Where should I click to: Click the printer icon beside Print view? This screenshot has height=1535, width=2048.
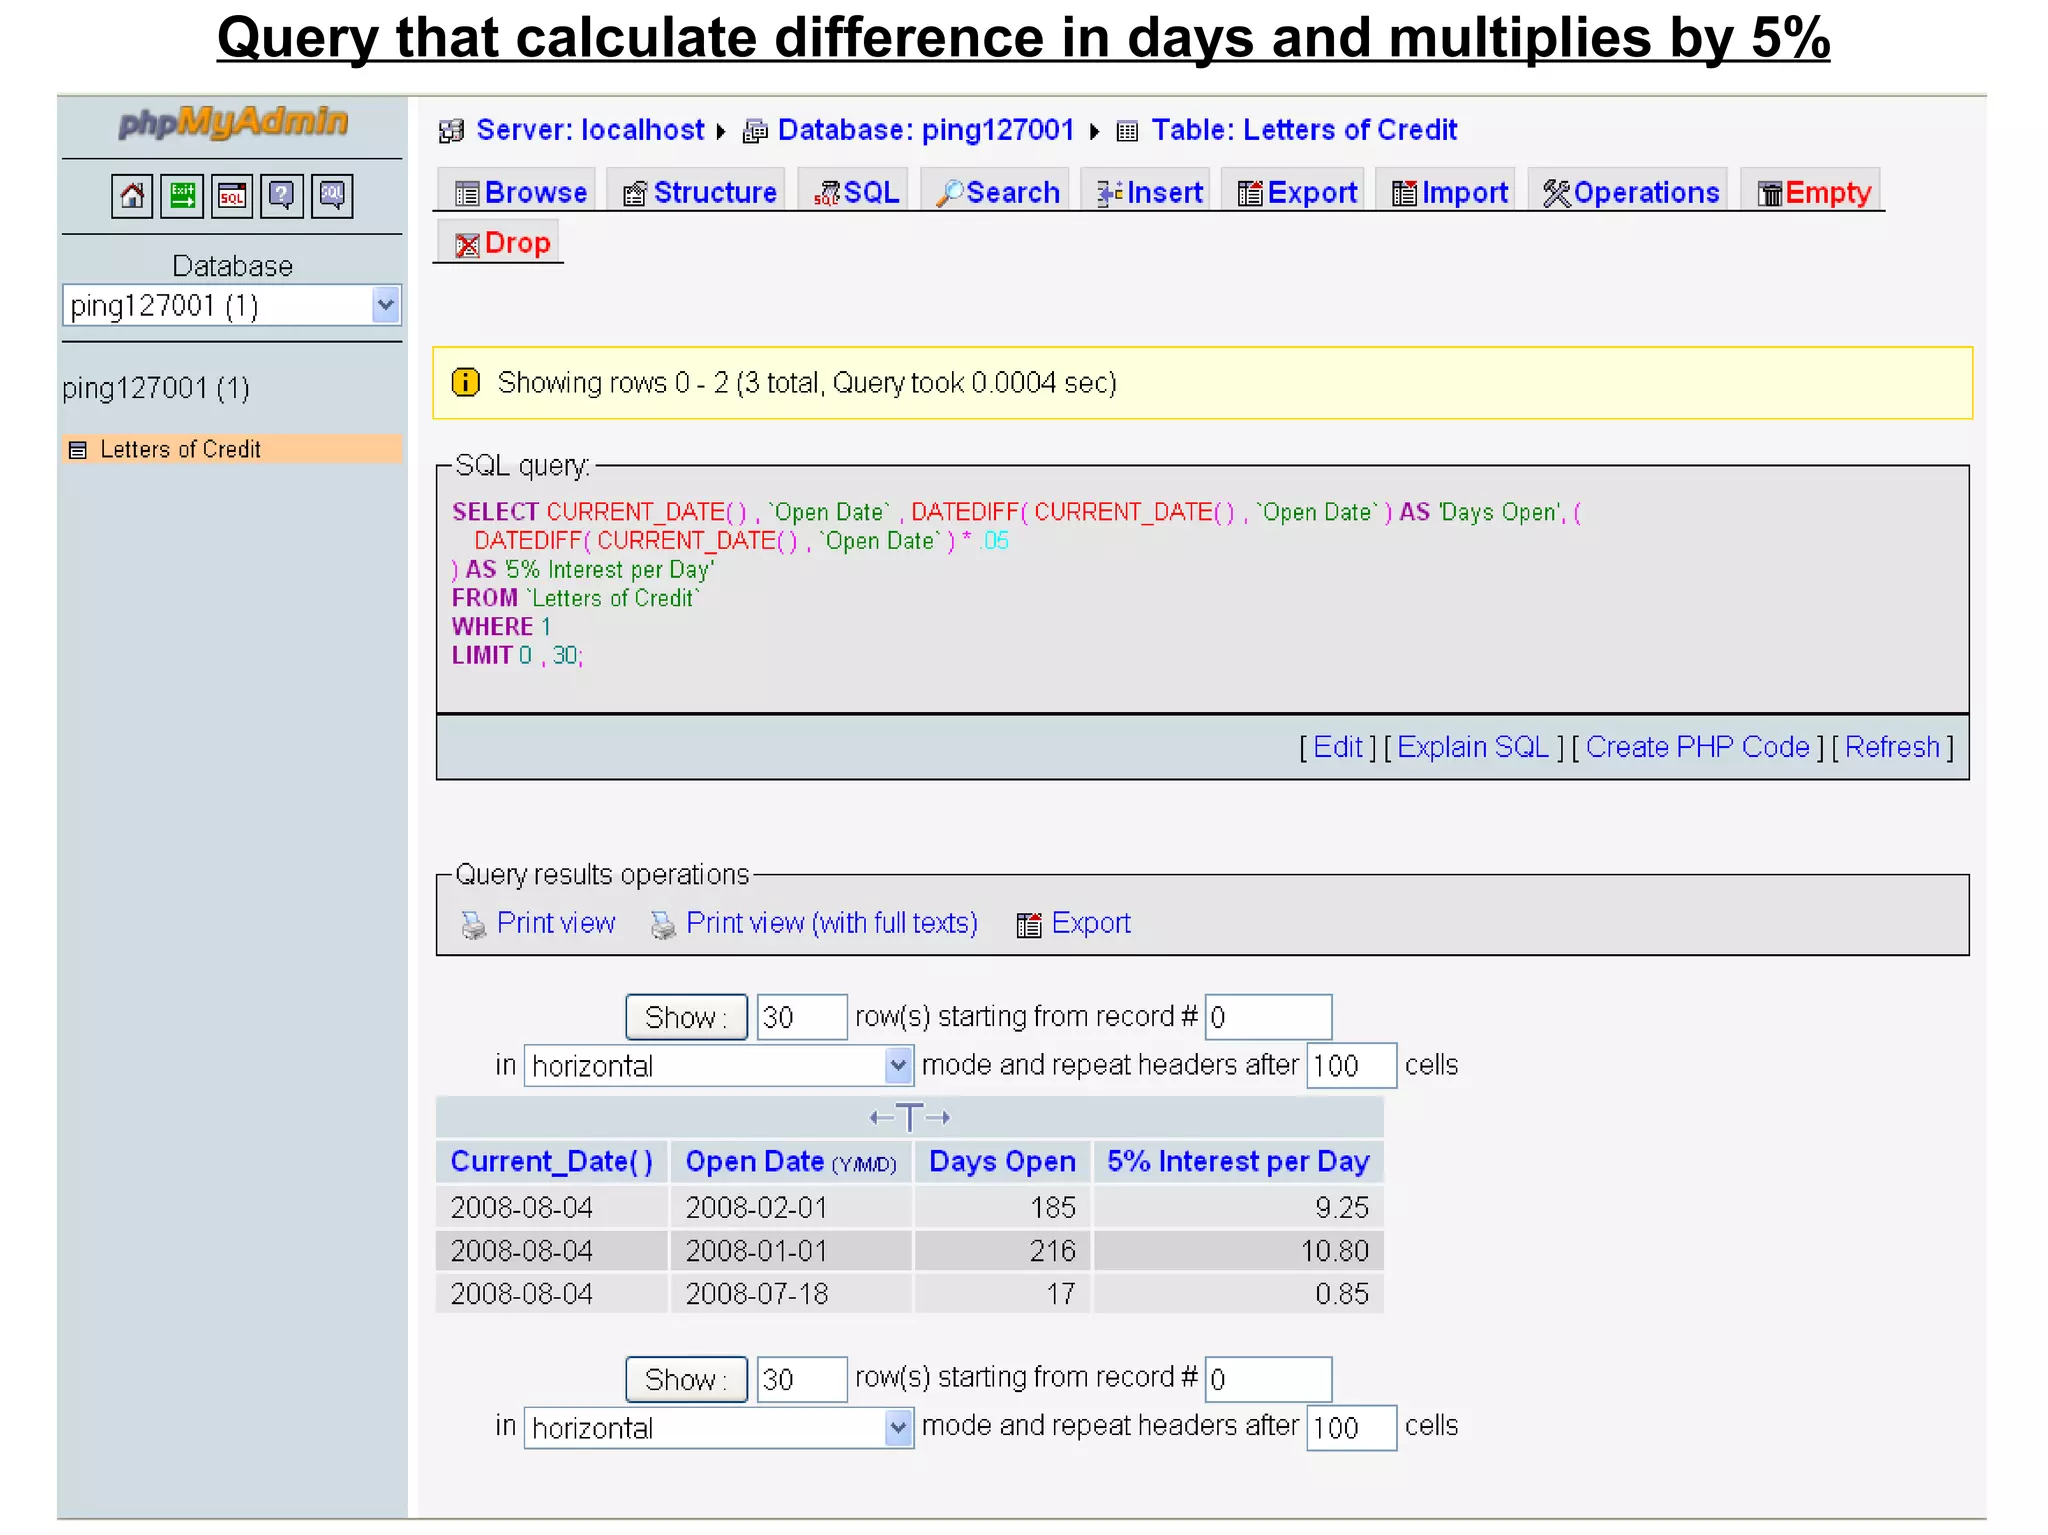(473, 925)
